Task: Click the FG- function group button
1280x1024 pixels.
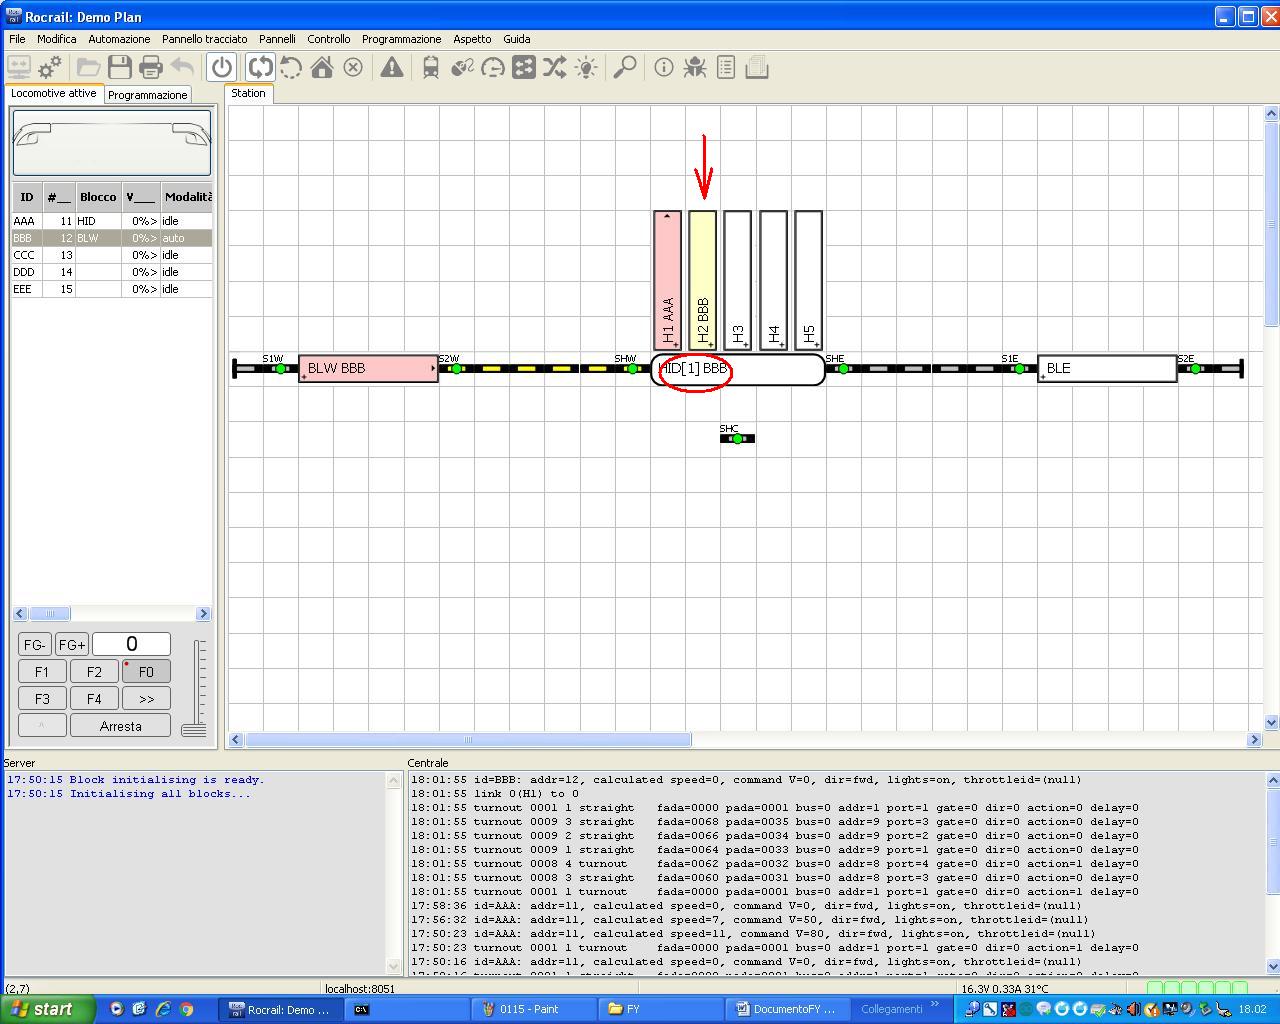Action: pyautogui.click(x=35, y=645)
